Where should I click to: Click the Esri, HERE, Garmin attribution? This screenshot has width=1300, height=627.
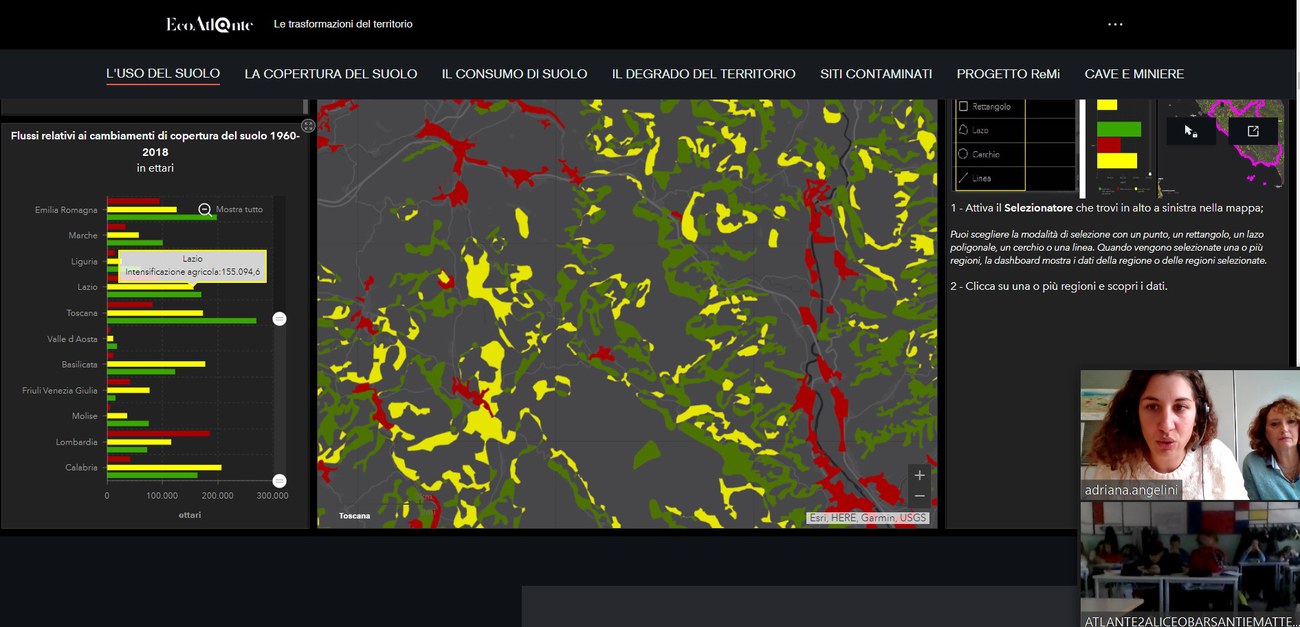click(x=867, y=518)
